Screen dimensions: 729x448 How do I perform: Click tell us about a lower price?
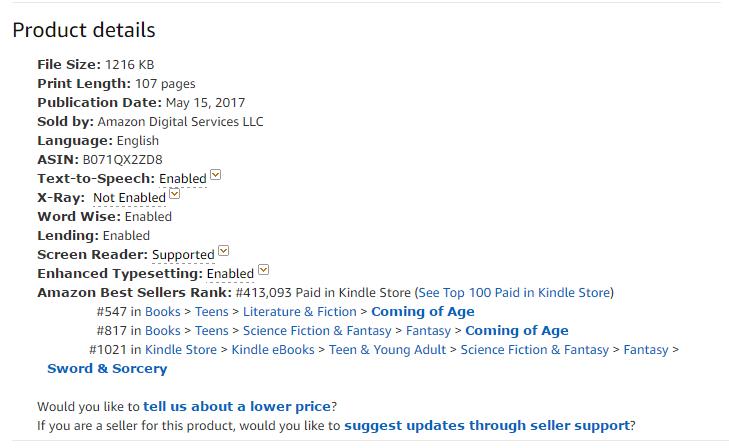[x=237, y=407]
